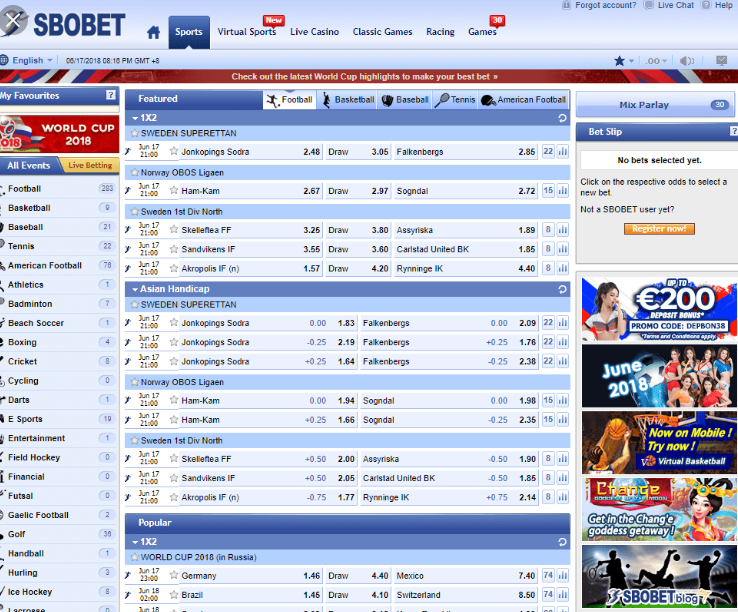Favourite the Ham-Kam 1X2 match star
Image resolution: width=738 pixels, height=612 pixels.
174,190
